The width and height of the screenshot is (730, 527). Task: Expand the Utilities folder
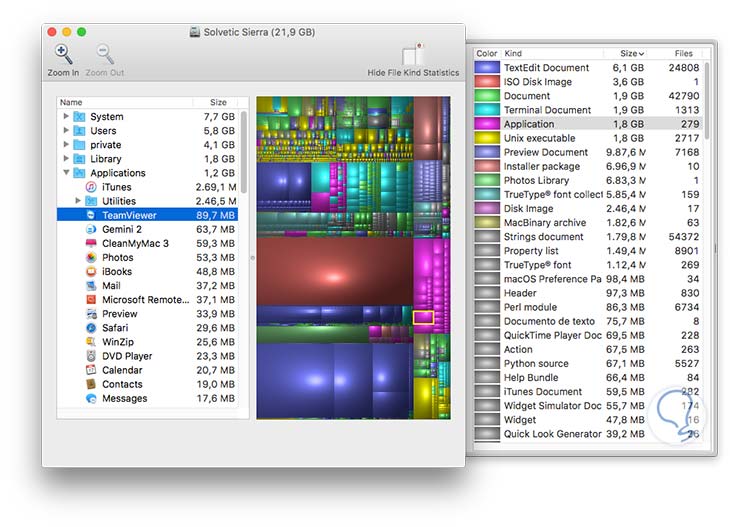[79, 201]
